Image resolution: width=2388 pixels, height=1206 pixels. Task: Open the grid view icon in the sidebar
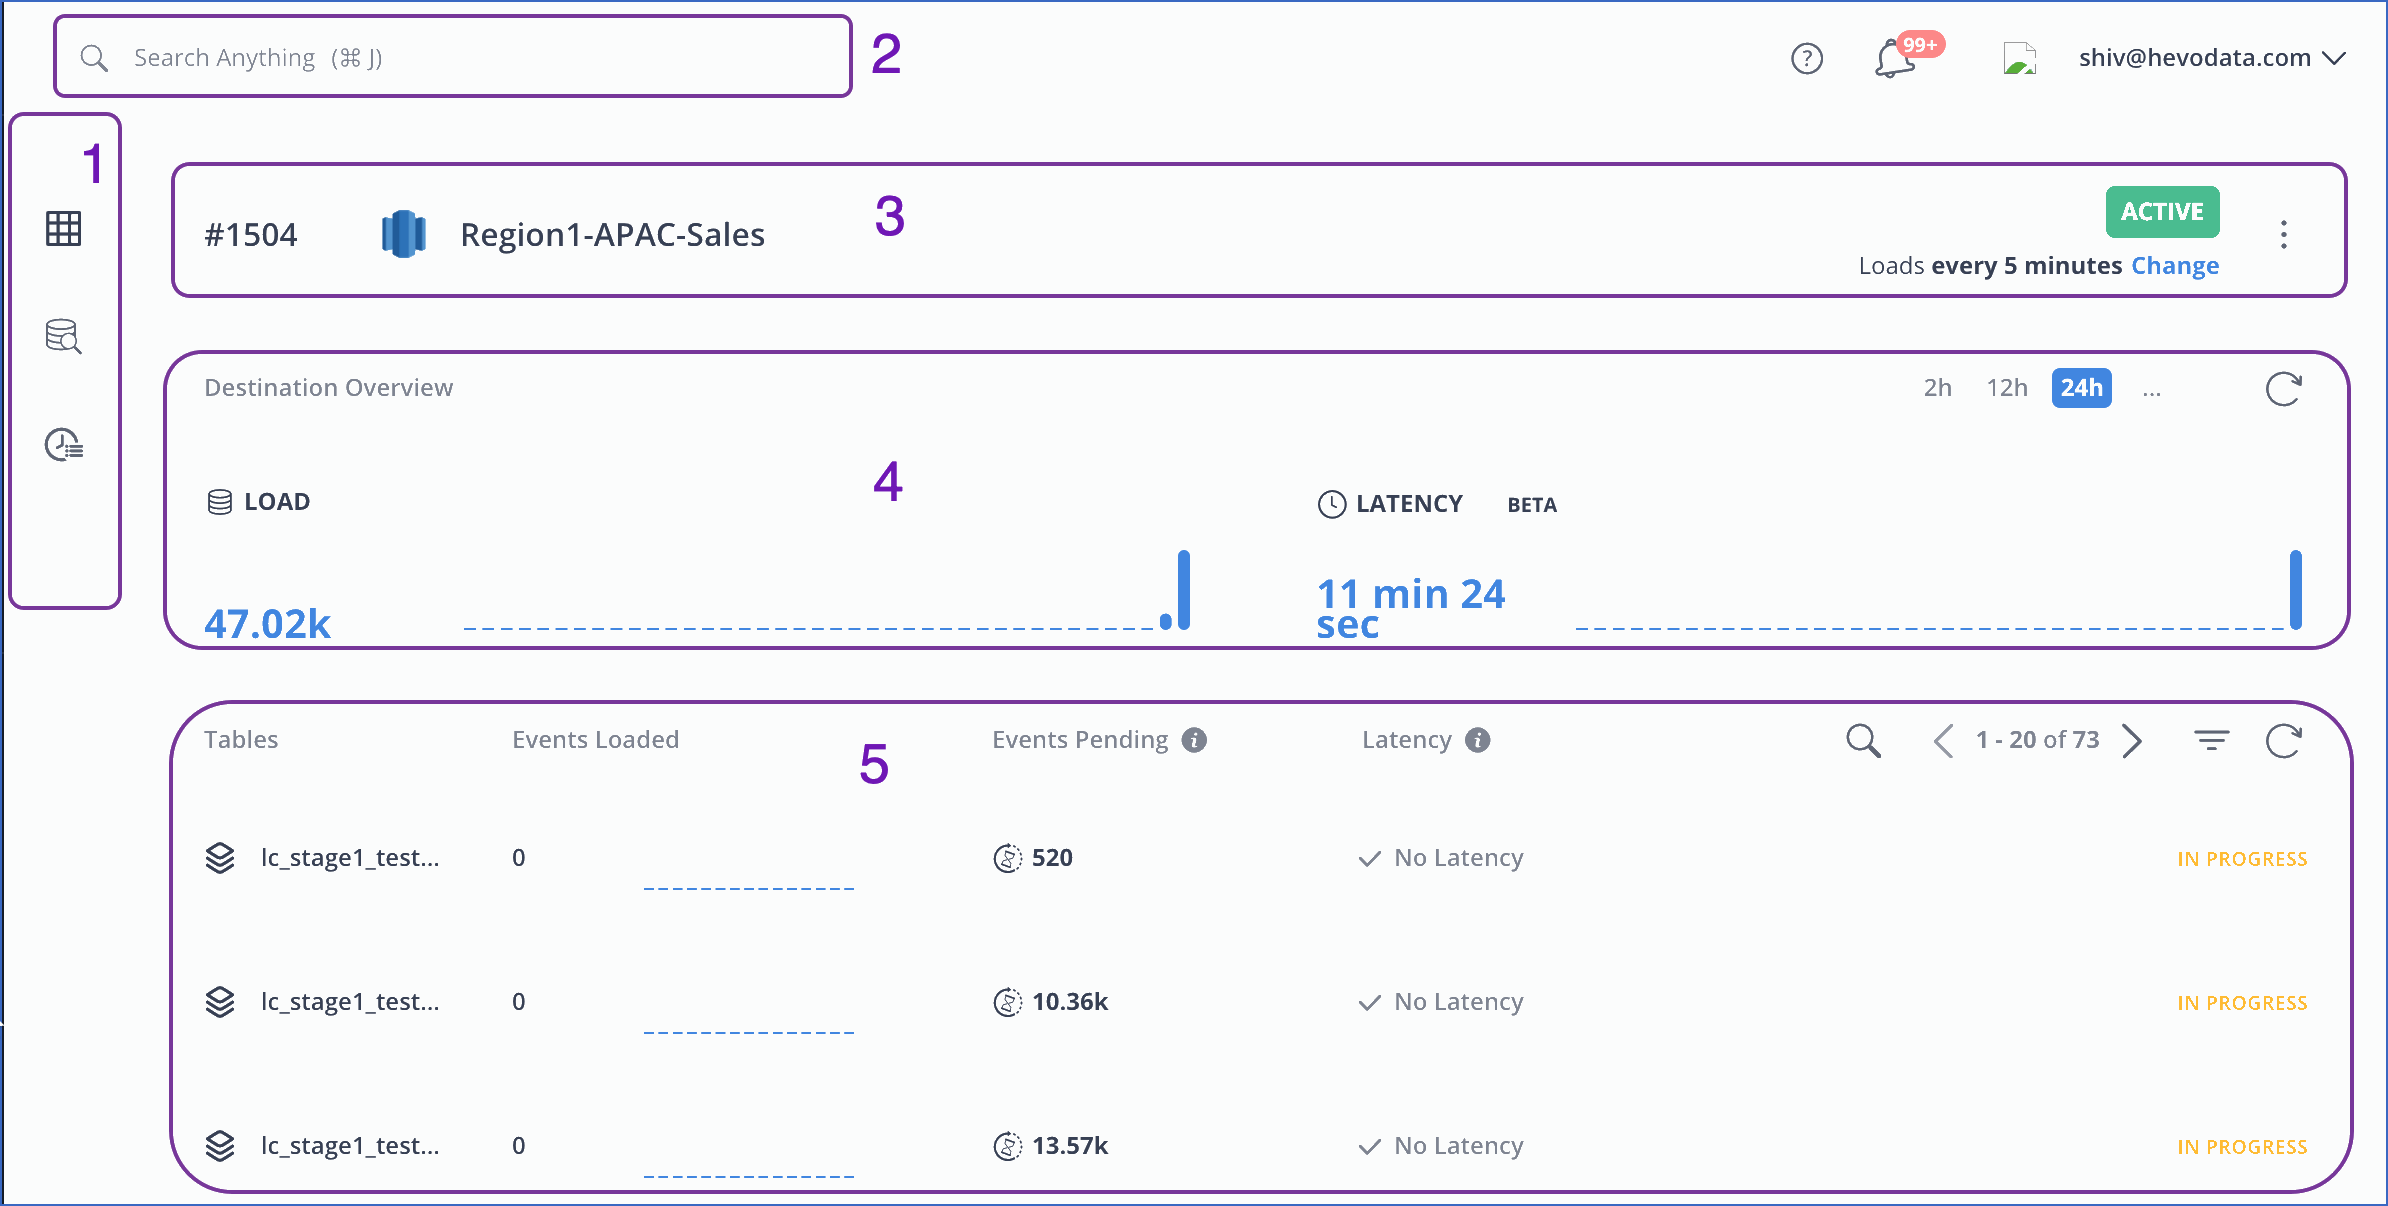click(x=63, y=229)
